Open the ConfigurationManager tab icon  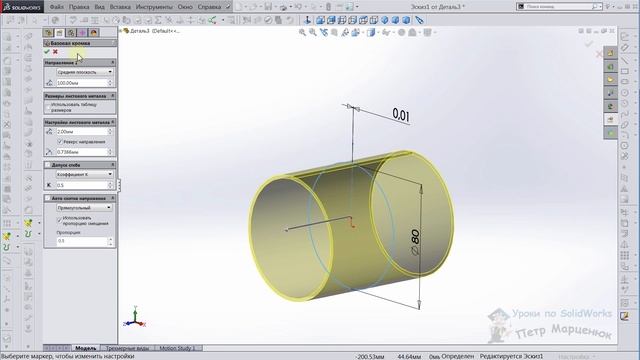(71, 33)
